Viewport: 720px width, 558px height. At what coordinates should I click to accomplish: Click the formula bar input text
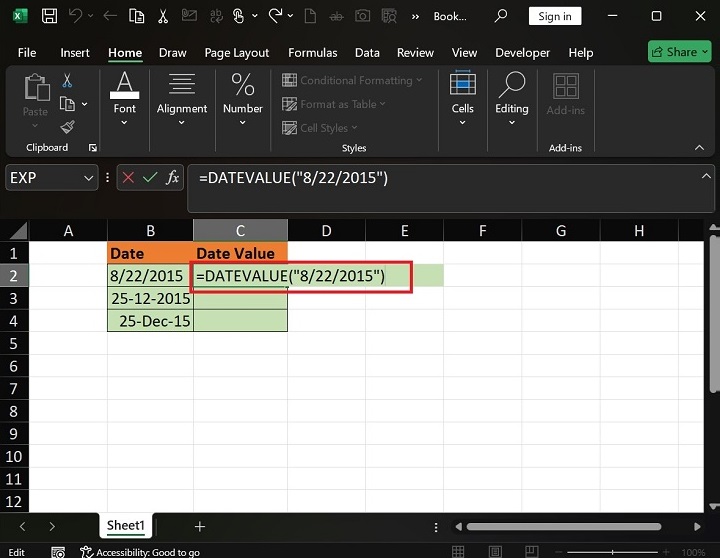(293, 178)
